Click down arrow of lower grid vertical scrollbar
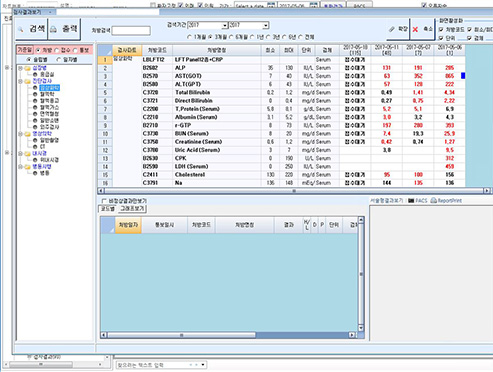493x372 pixels. [x=361, y=328]
